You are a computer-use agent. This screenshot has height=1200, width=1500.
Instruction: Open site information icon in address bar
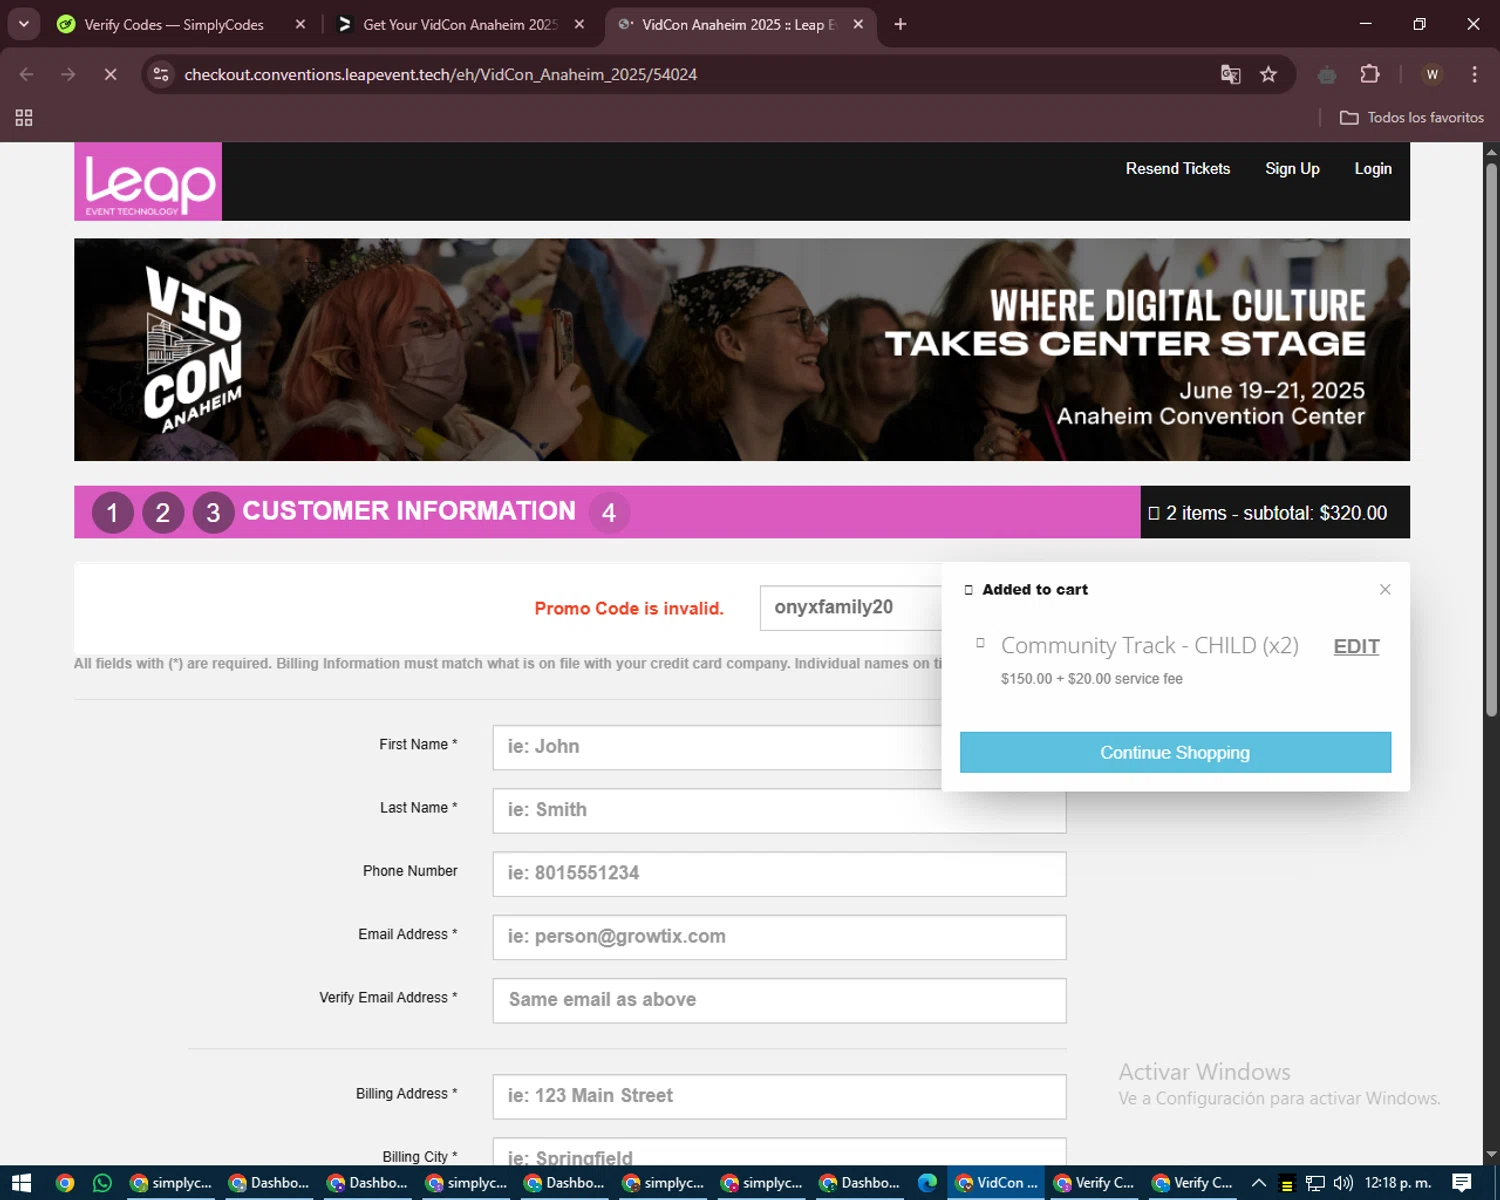161,74
